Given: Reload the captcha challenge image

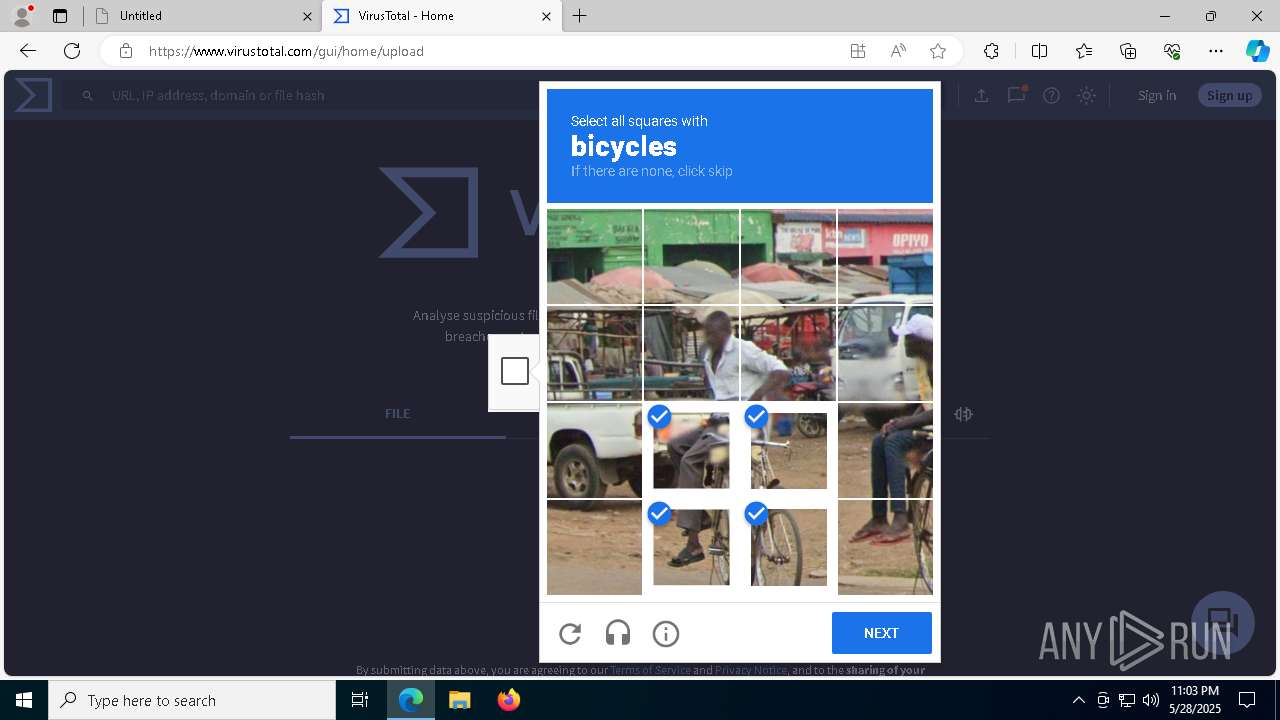Looking at the screenshot, I should click(x=570, y=633).
